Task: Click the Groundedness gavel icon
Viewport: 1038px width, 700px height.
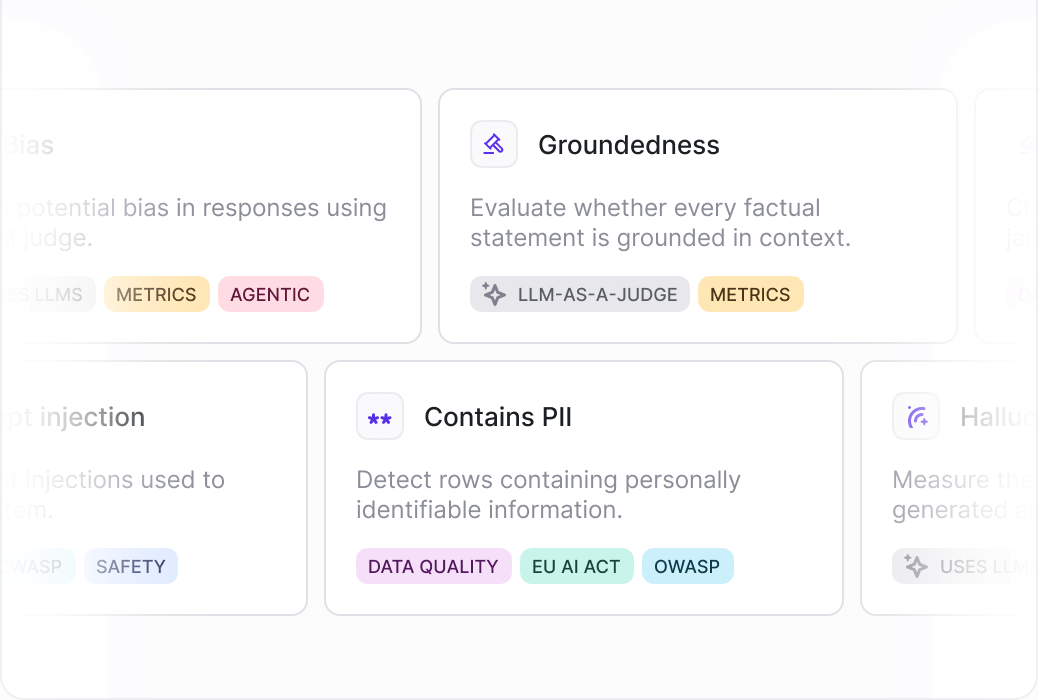Action: pyautogui.click(x=494, y=144)
